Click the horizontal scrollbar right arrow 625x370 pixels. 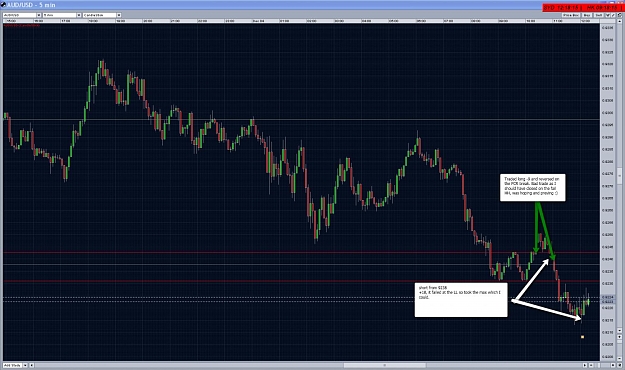(585, 365)
